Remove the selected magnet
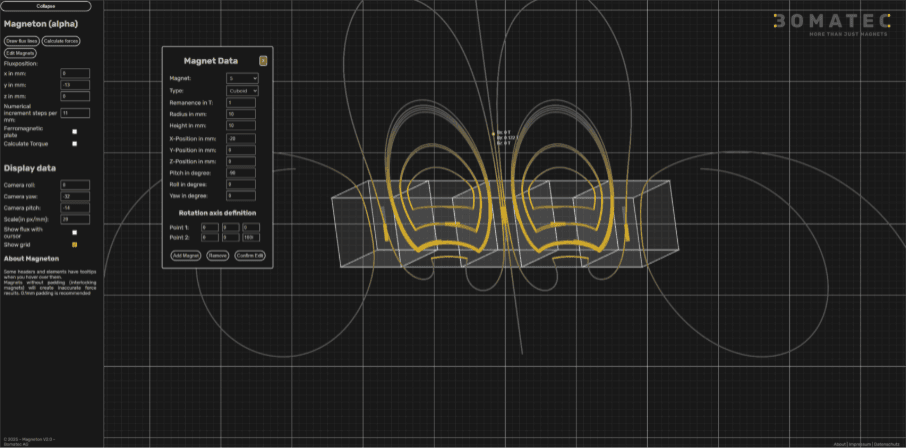The image size is (906, 448). pos(217,256)
